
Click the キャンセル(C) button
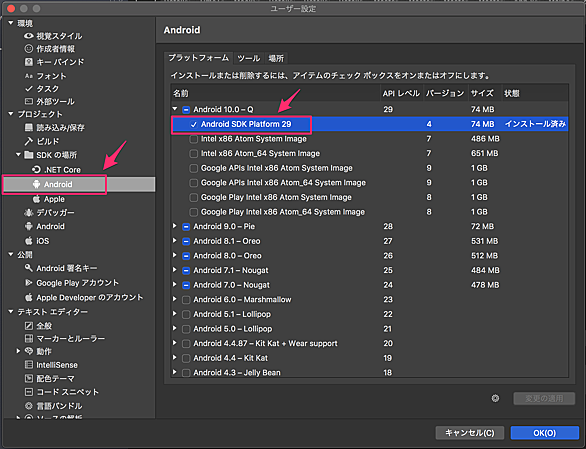470,433
